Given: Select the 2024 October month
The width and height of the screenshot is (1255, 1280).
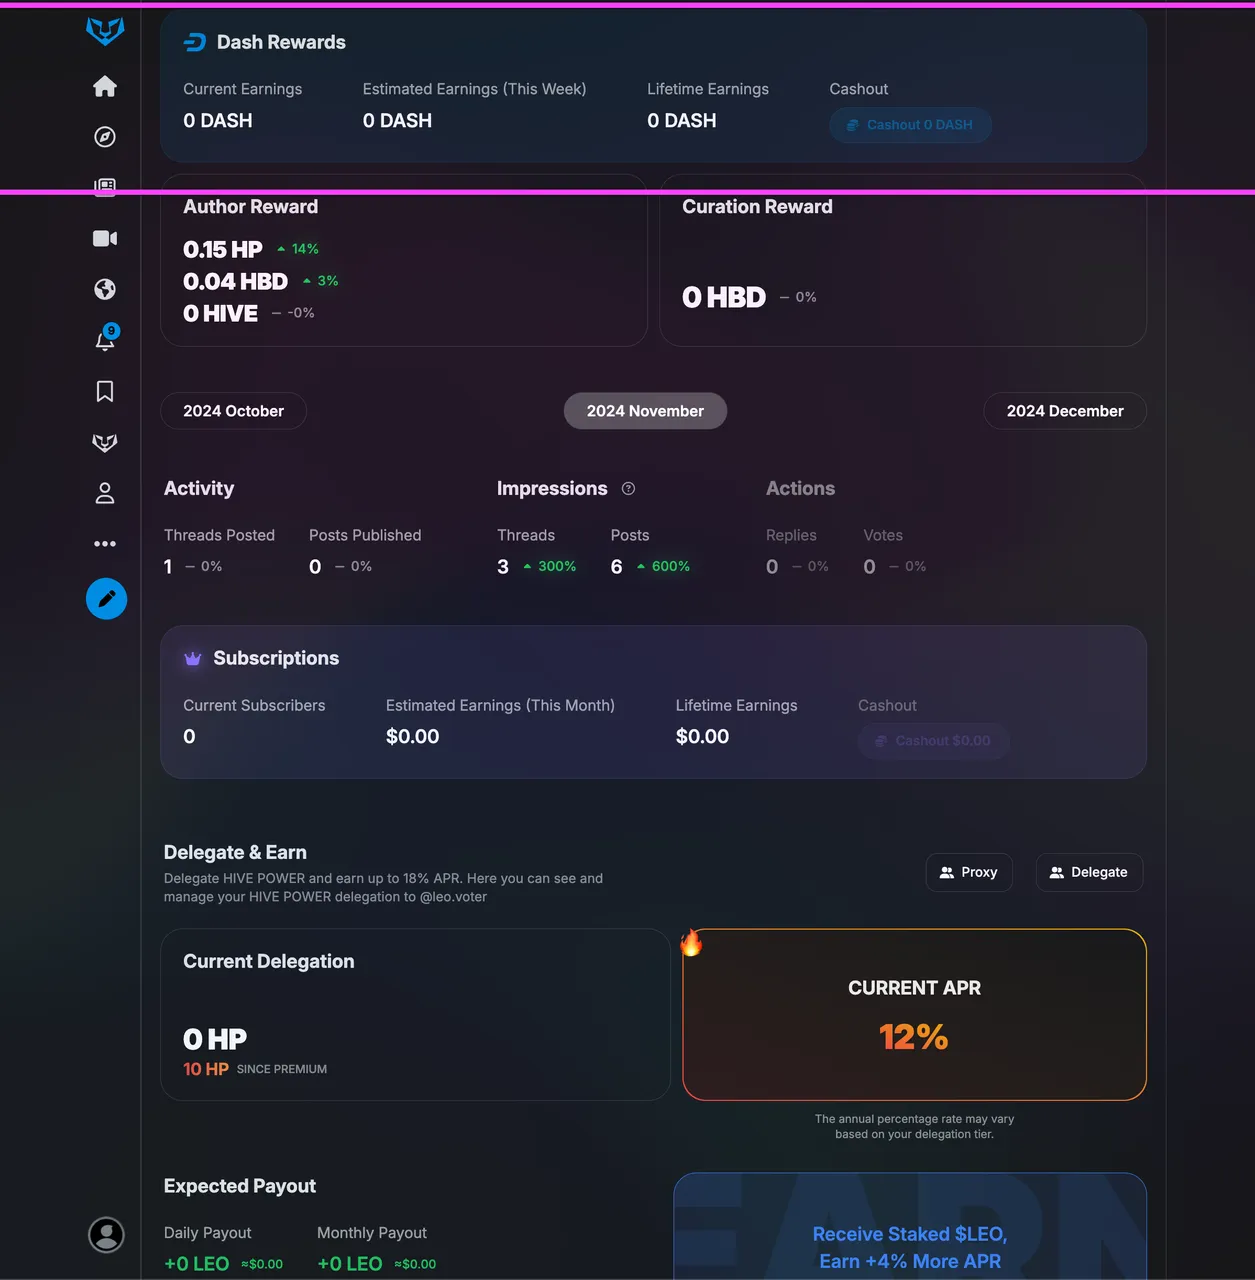Looking at the screenshot, I should tap(233, 411).
